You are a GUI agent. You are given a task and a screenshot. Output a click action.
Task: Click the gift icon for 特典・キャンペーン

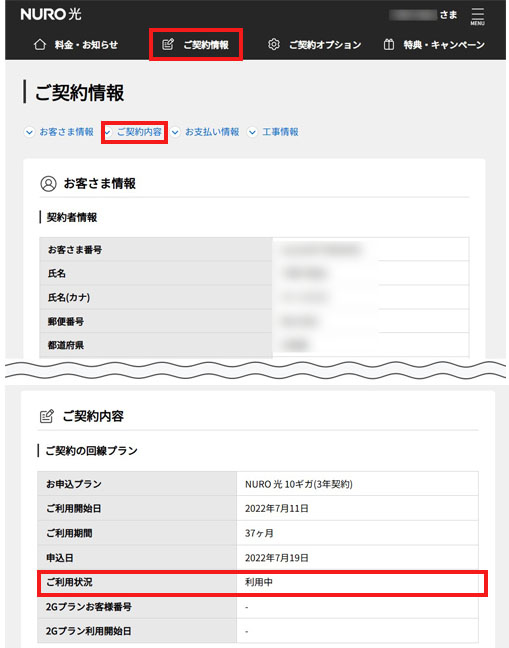[x=389, y=44]
